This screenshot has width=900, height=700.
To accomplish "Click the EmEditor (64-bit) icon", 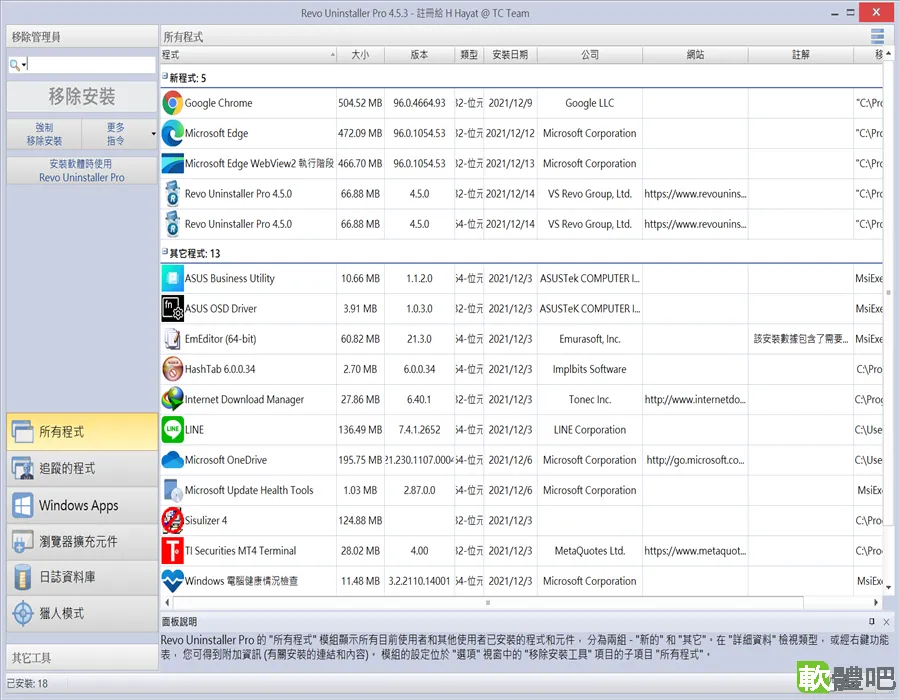I will (x=172, y=339).
